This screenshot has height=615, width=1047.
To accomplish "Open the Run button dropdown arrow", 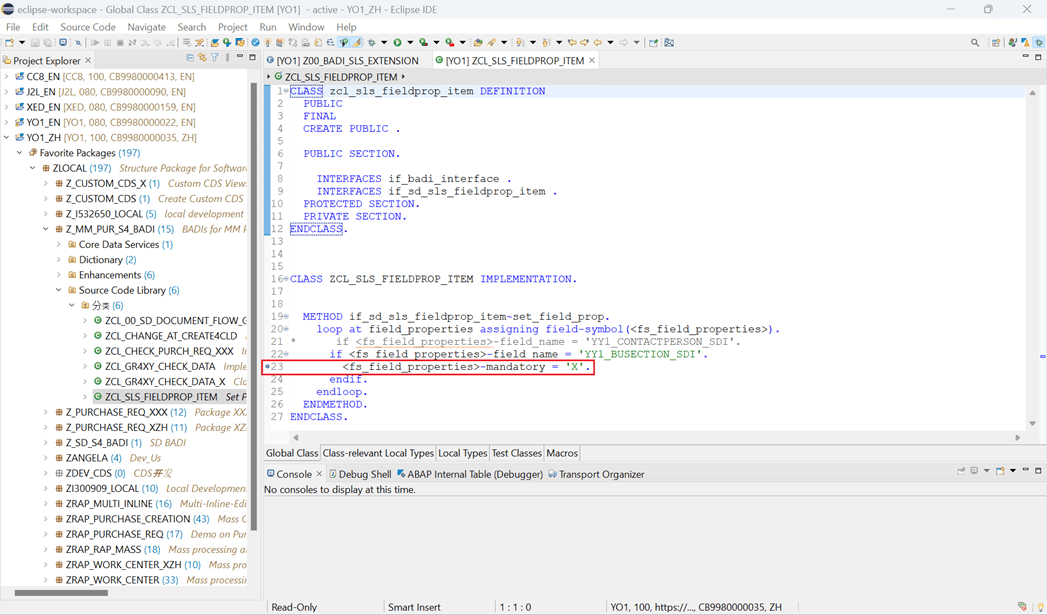I will pos(410,42).
